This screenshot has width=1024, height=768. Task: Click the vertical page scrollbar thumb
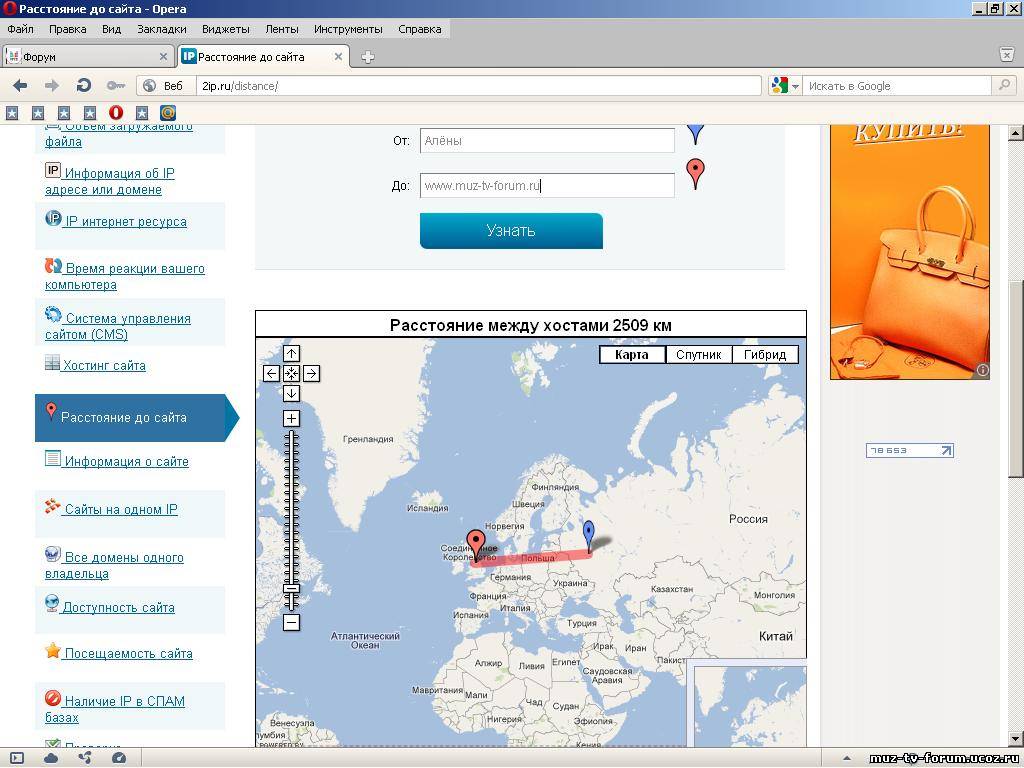click(x=1015, y=379)
